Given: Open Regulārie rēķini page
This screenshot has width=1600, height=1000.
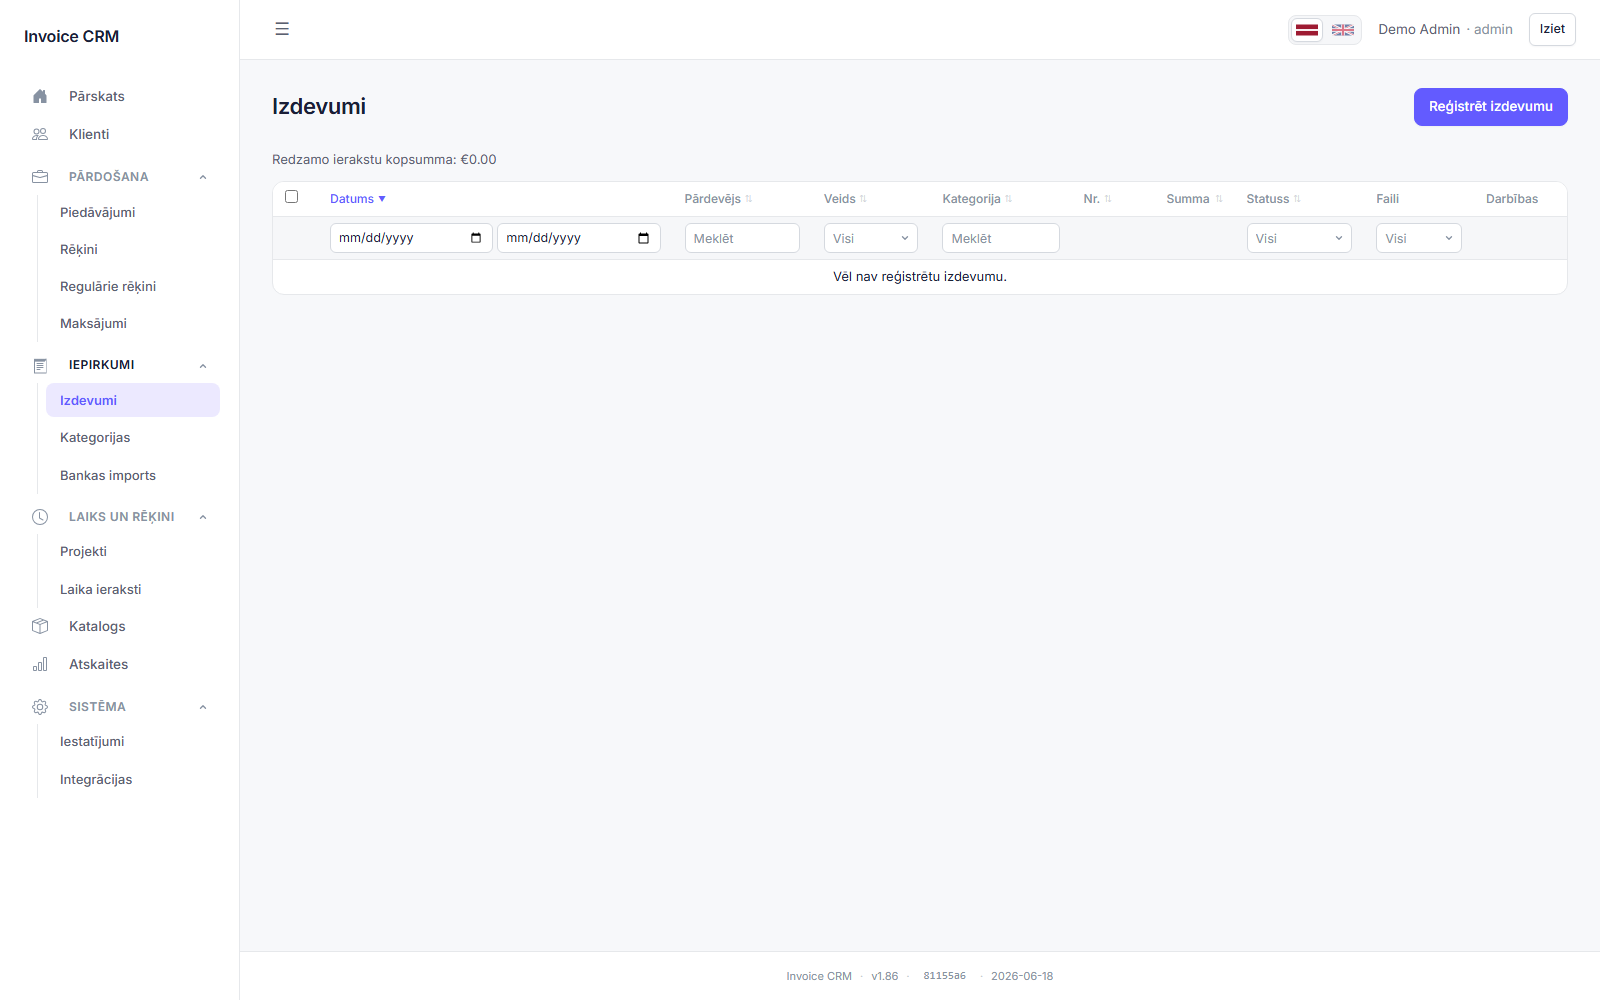Looking at the screenshot, I should pyautogui.click(x=108, y=286).
